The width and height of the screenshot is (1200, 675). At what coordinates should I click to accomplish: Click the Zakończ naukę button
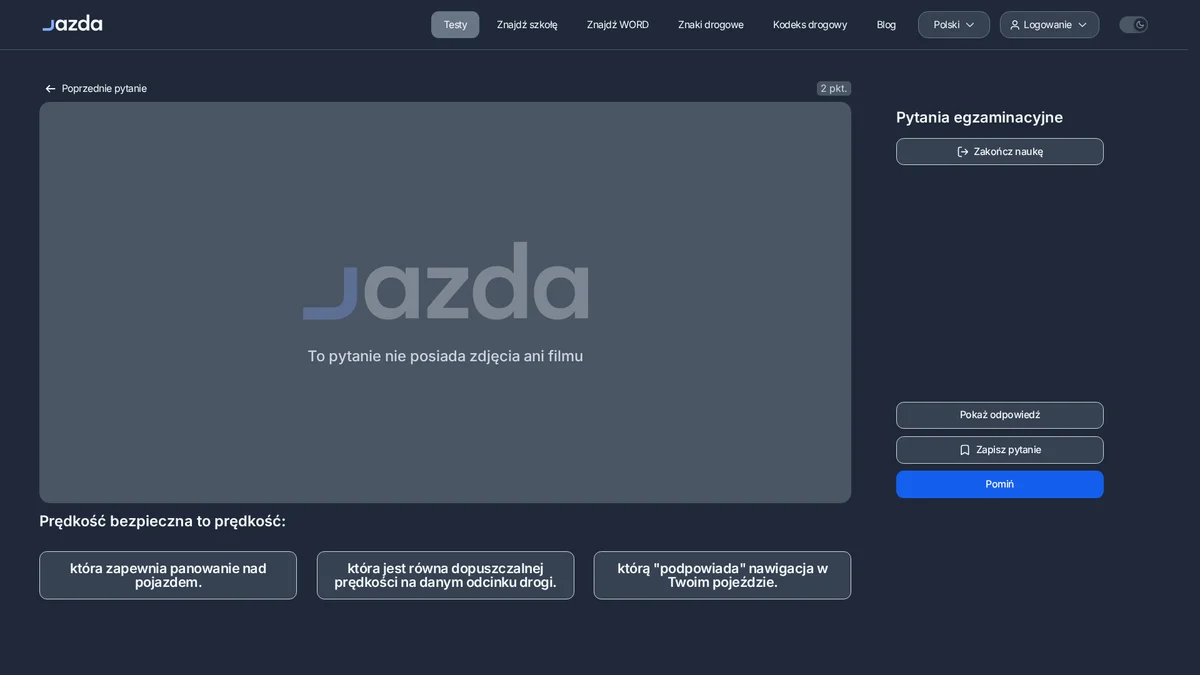click(1000, 152)
